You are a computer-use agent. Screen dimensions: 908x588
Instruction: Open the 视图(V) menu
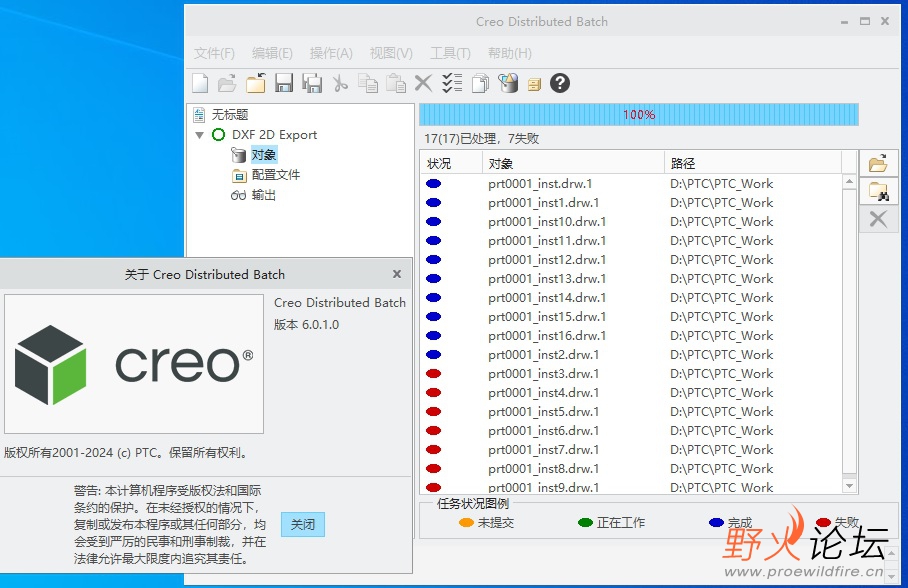pyautogui.click(x=391, y=53)
